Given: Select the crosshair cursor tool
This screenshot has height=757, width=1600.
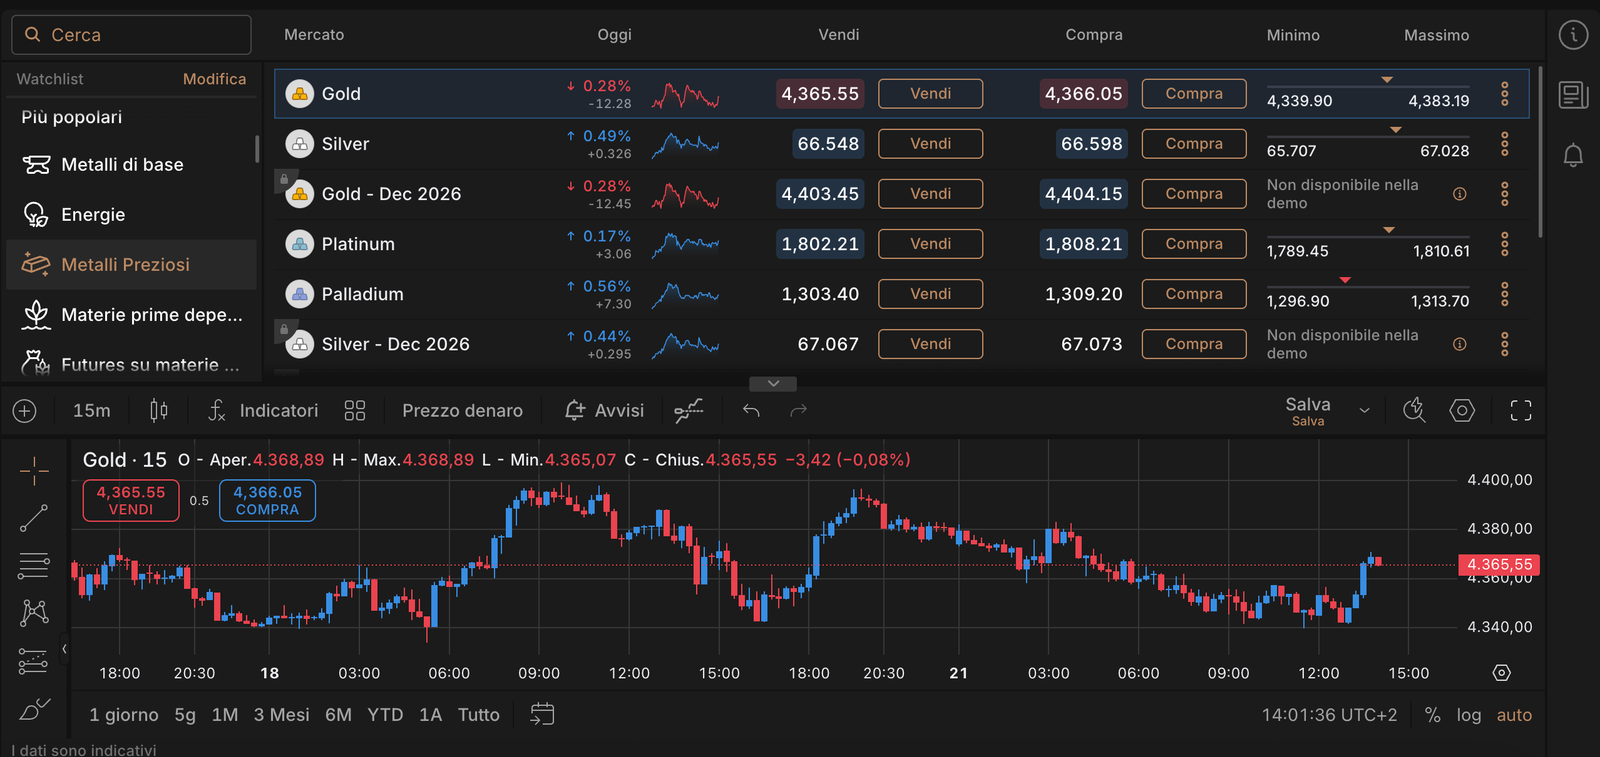Looking at the screenshot, I should [34, 470].
